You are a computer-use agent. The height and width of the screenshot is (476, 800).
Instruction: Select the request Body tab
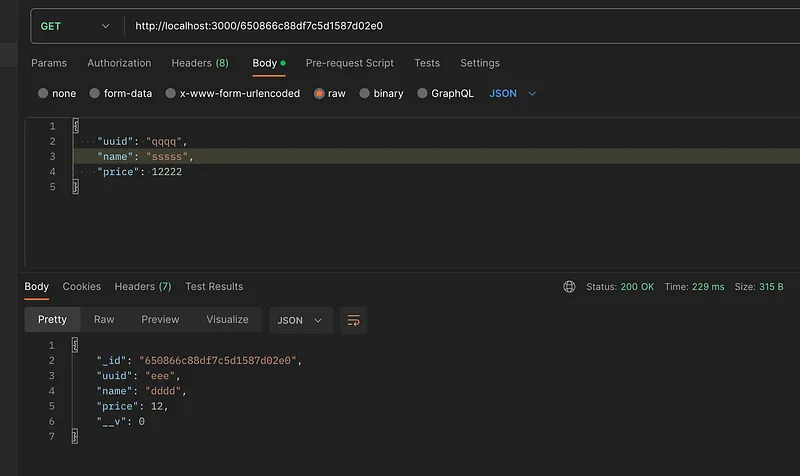coord(269,63)
